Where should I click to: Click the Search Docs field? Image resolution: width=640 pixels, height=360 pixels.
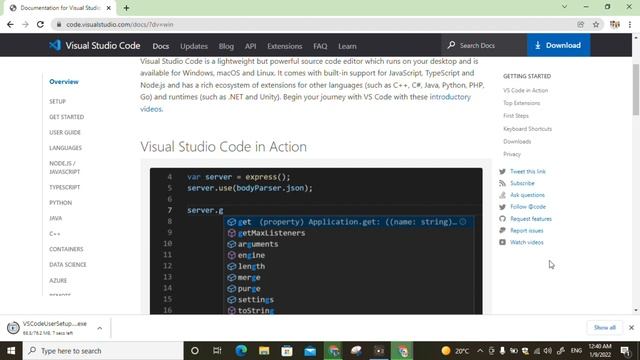484,45
